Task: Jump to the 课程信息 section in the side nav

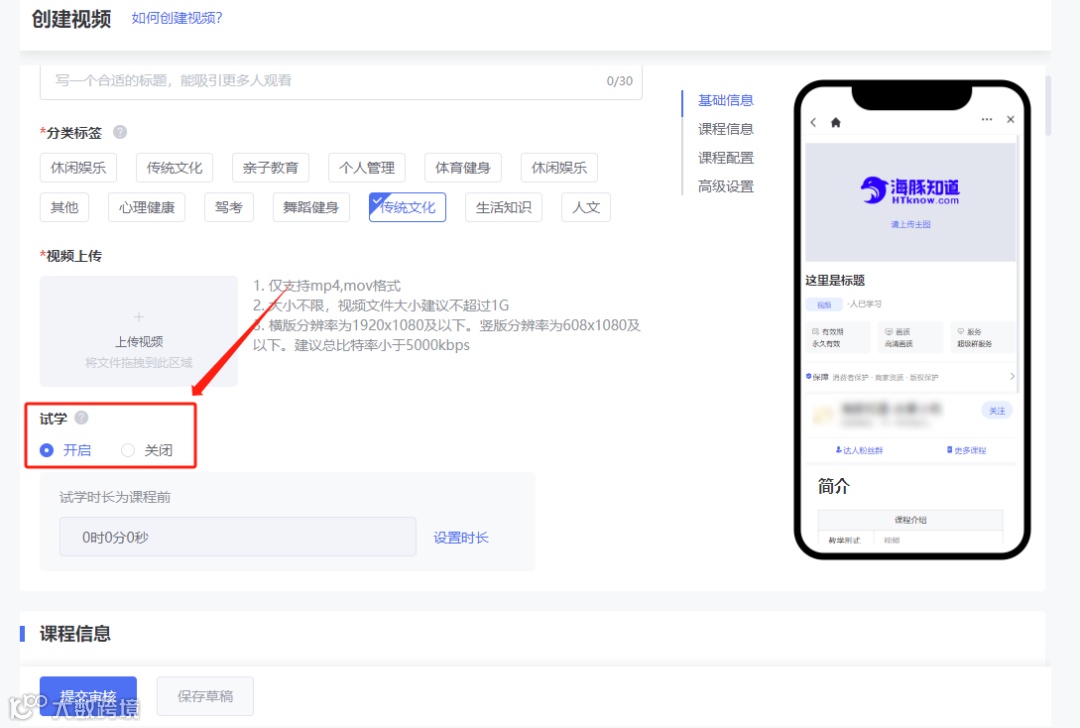Action: 726,129
